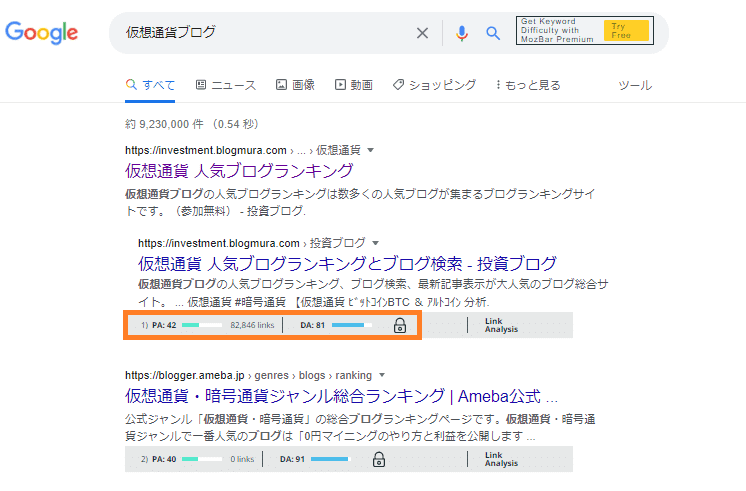Click the PA: 40 progress bar

click(202, 459)
